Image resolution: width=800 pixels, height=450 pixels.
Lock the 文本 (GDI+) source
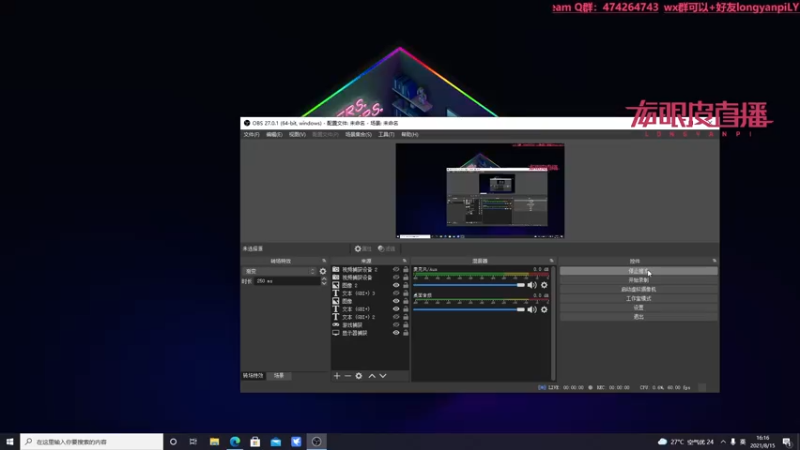point(406,309)
